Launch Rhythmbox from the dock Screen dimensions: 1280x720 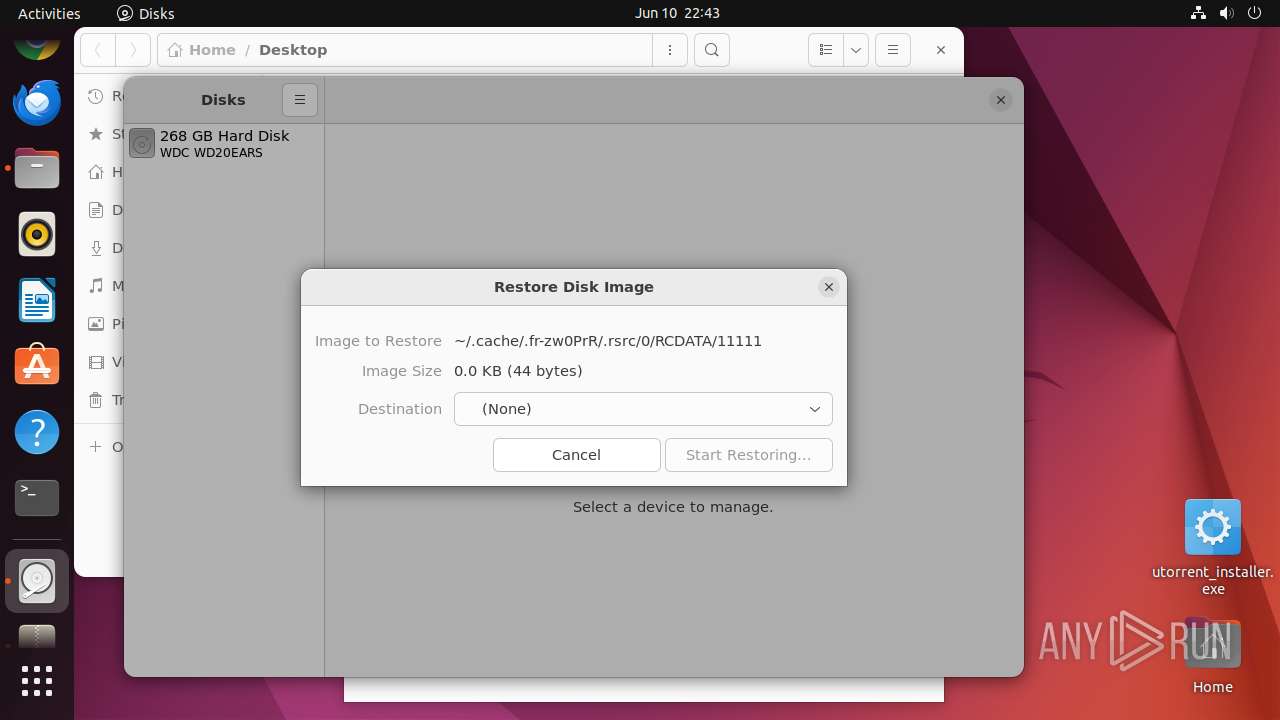tap(37, 235)
